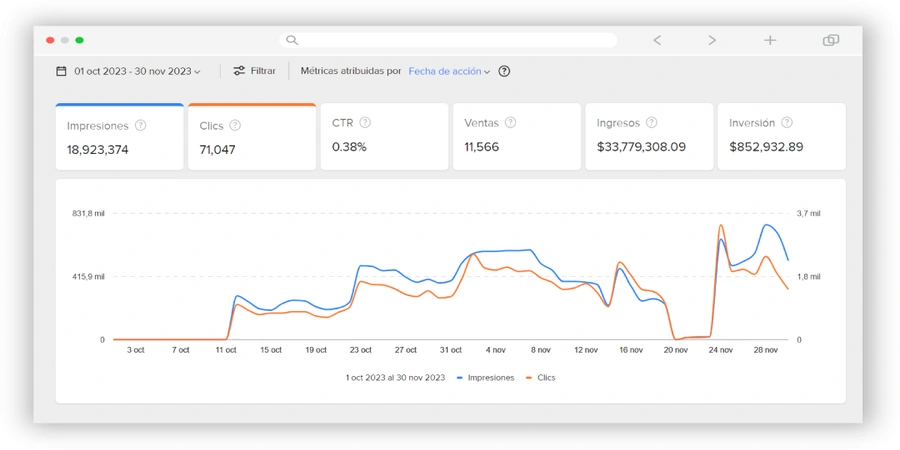Click the Filtrar sliders icon
Image resolution: width=900 pixels, height=450 pixels.
239,71
